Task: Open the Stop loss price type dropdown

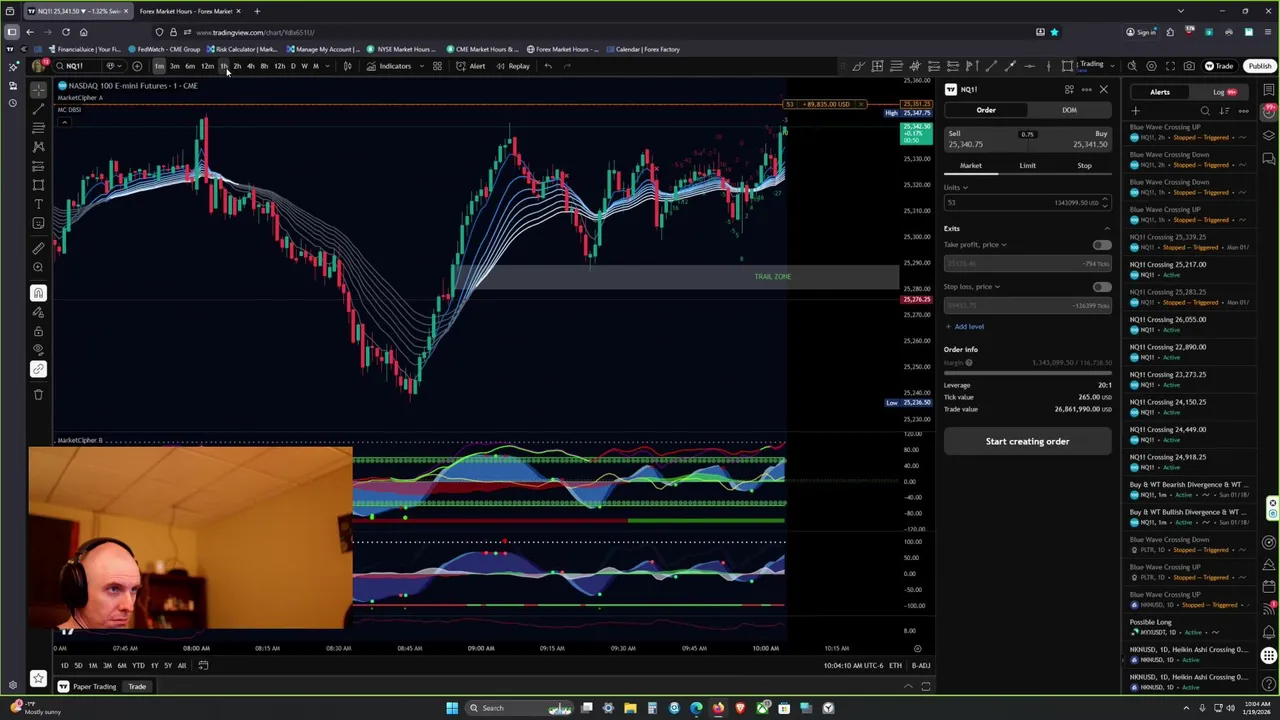Action: [x=972, y=287]
